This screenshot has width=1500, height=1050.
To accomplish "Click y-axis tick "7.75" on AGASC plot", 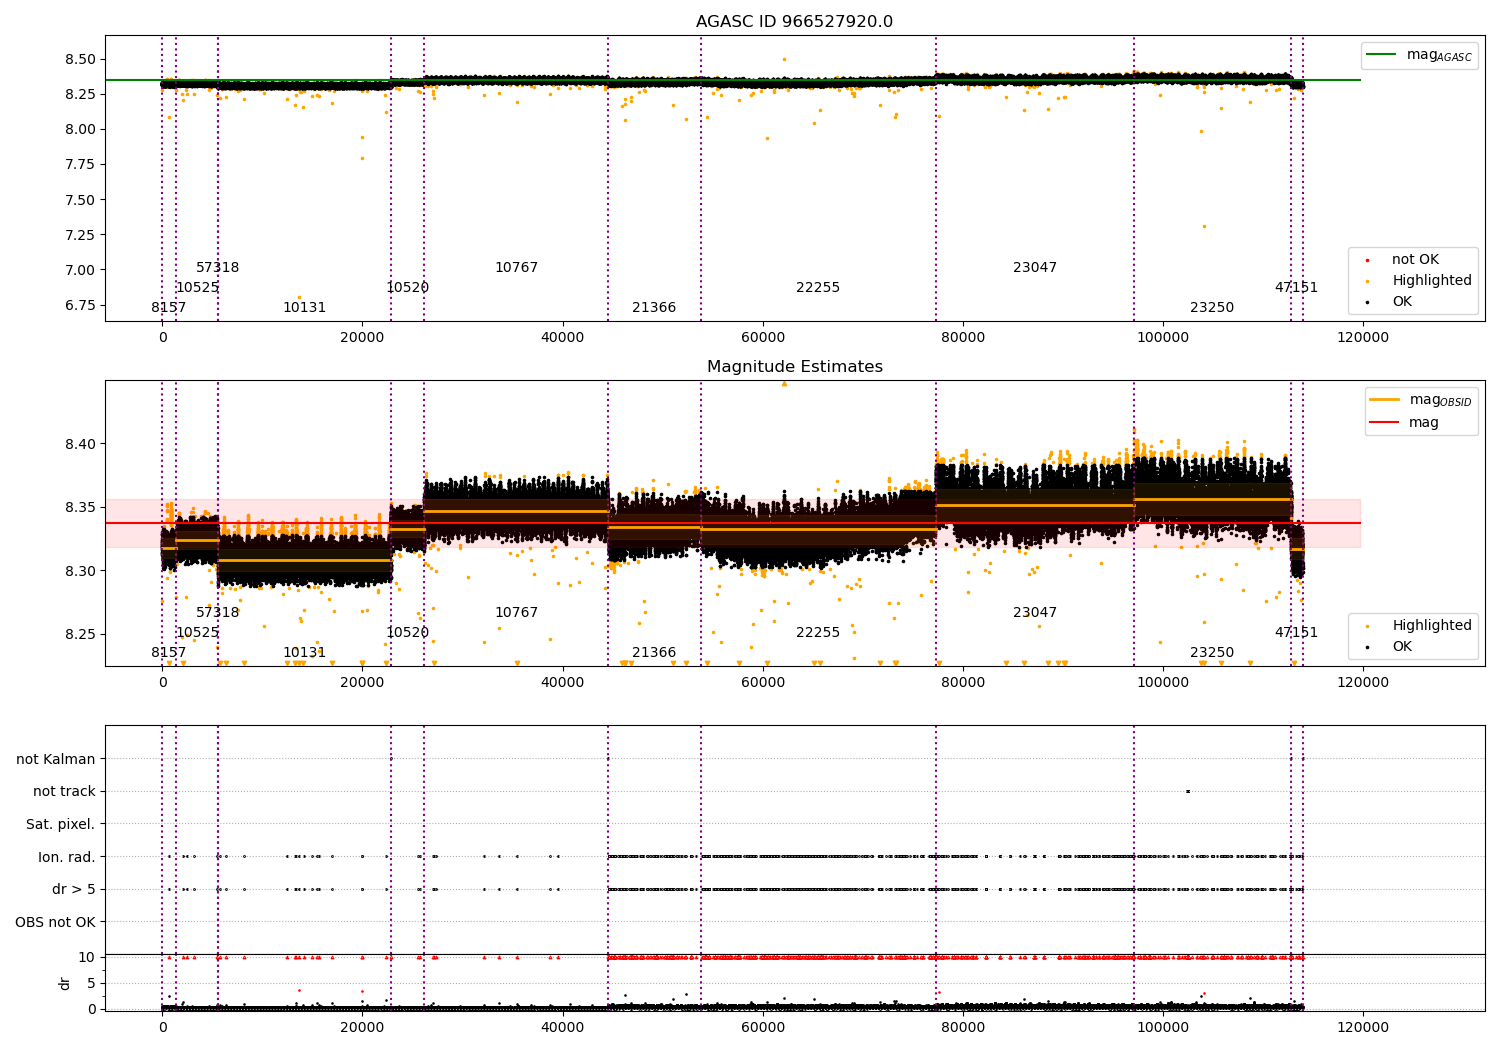I will coord(81,164).
